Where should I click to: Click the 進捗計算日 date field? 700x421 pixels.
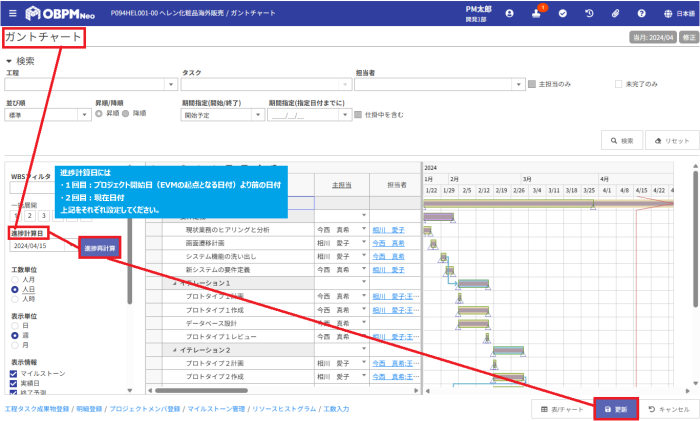click(x=40, y=245)
